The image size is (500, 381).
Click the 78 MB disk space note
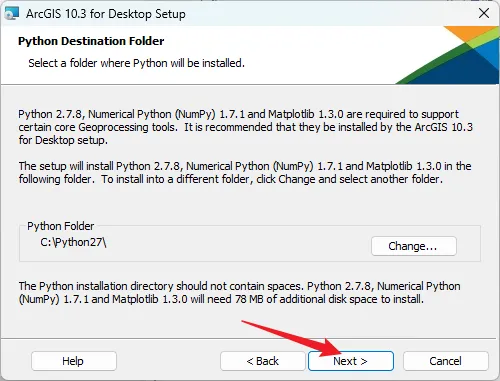239,292
